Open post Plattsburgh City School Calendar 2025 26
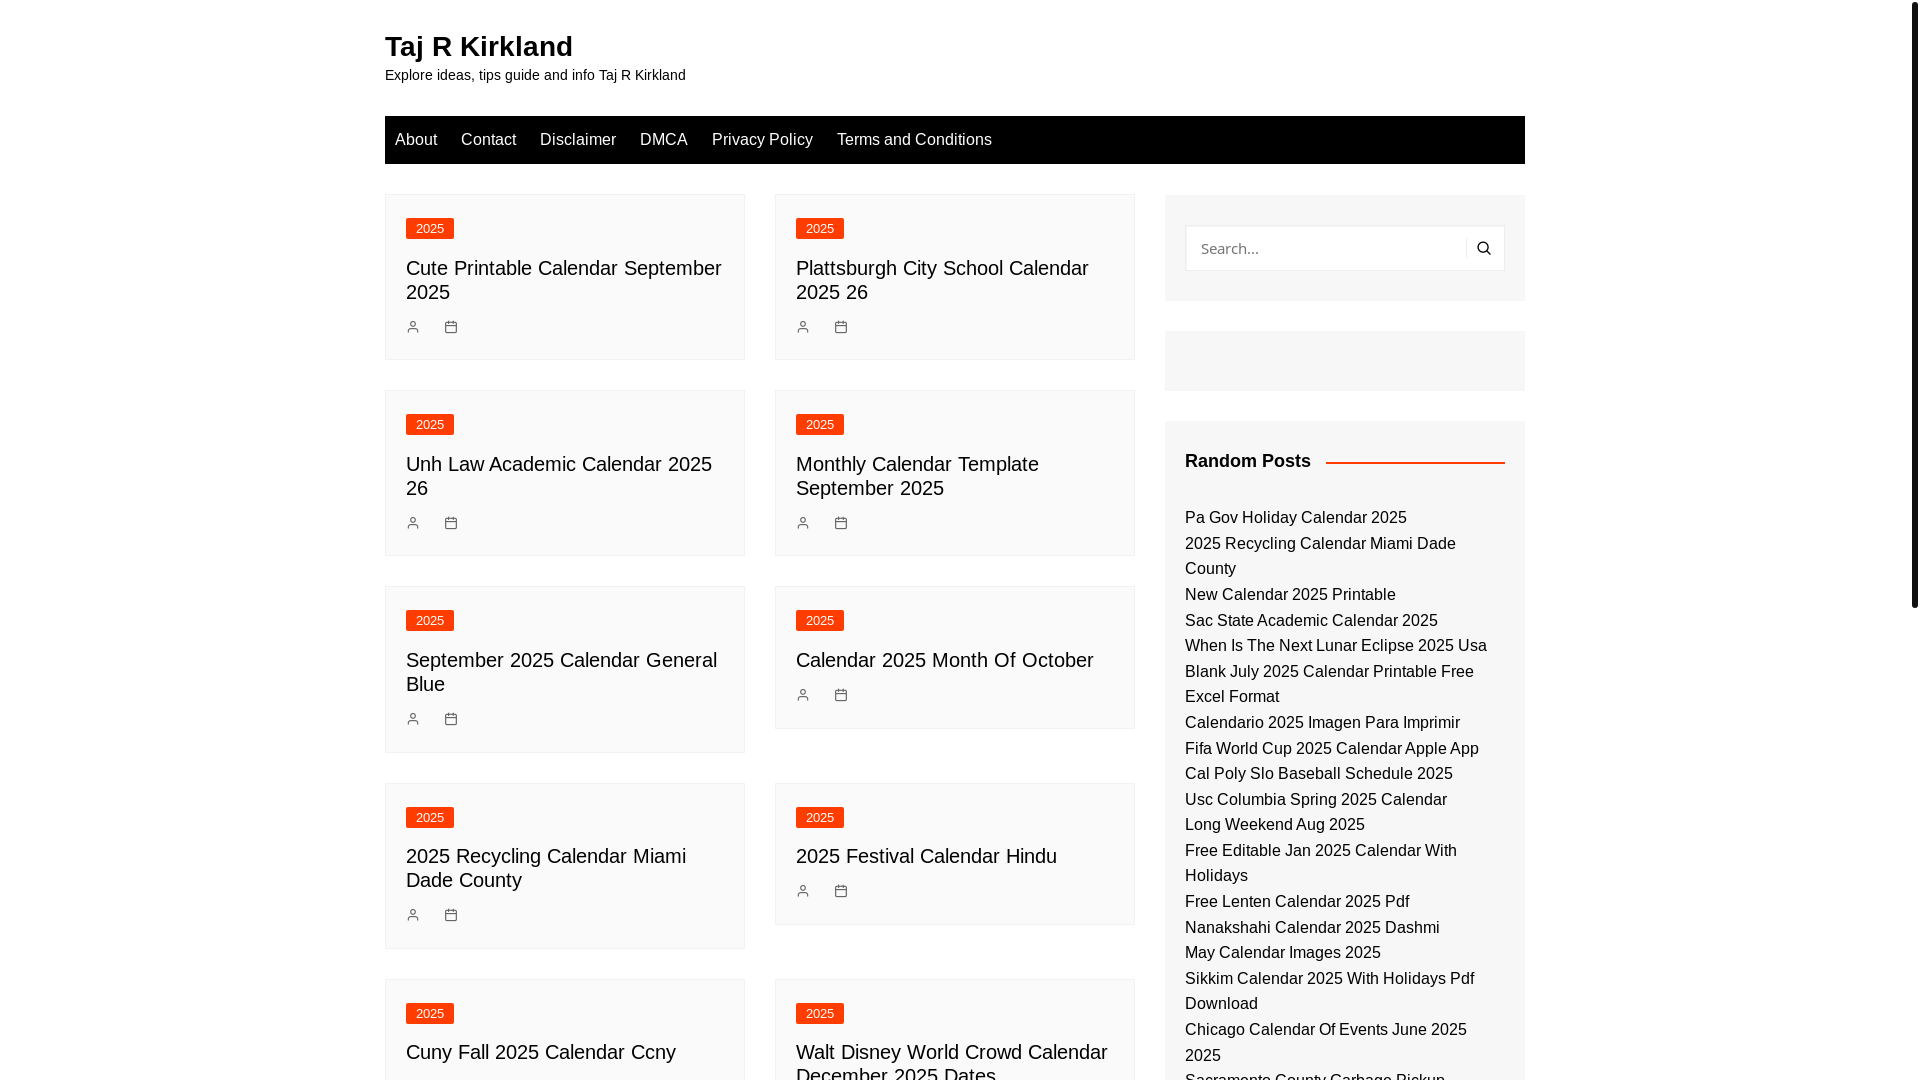1920x1080 pixels. (942, 280)
